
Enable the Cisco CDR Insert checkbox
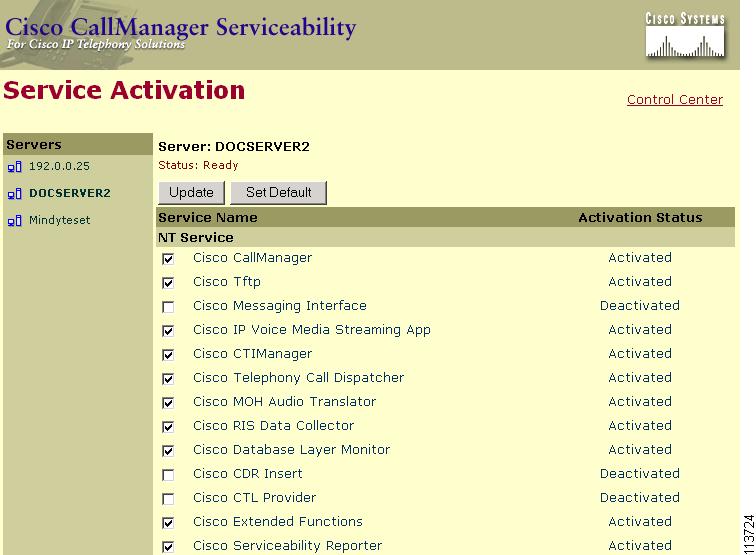click(x=168, y=475)
